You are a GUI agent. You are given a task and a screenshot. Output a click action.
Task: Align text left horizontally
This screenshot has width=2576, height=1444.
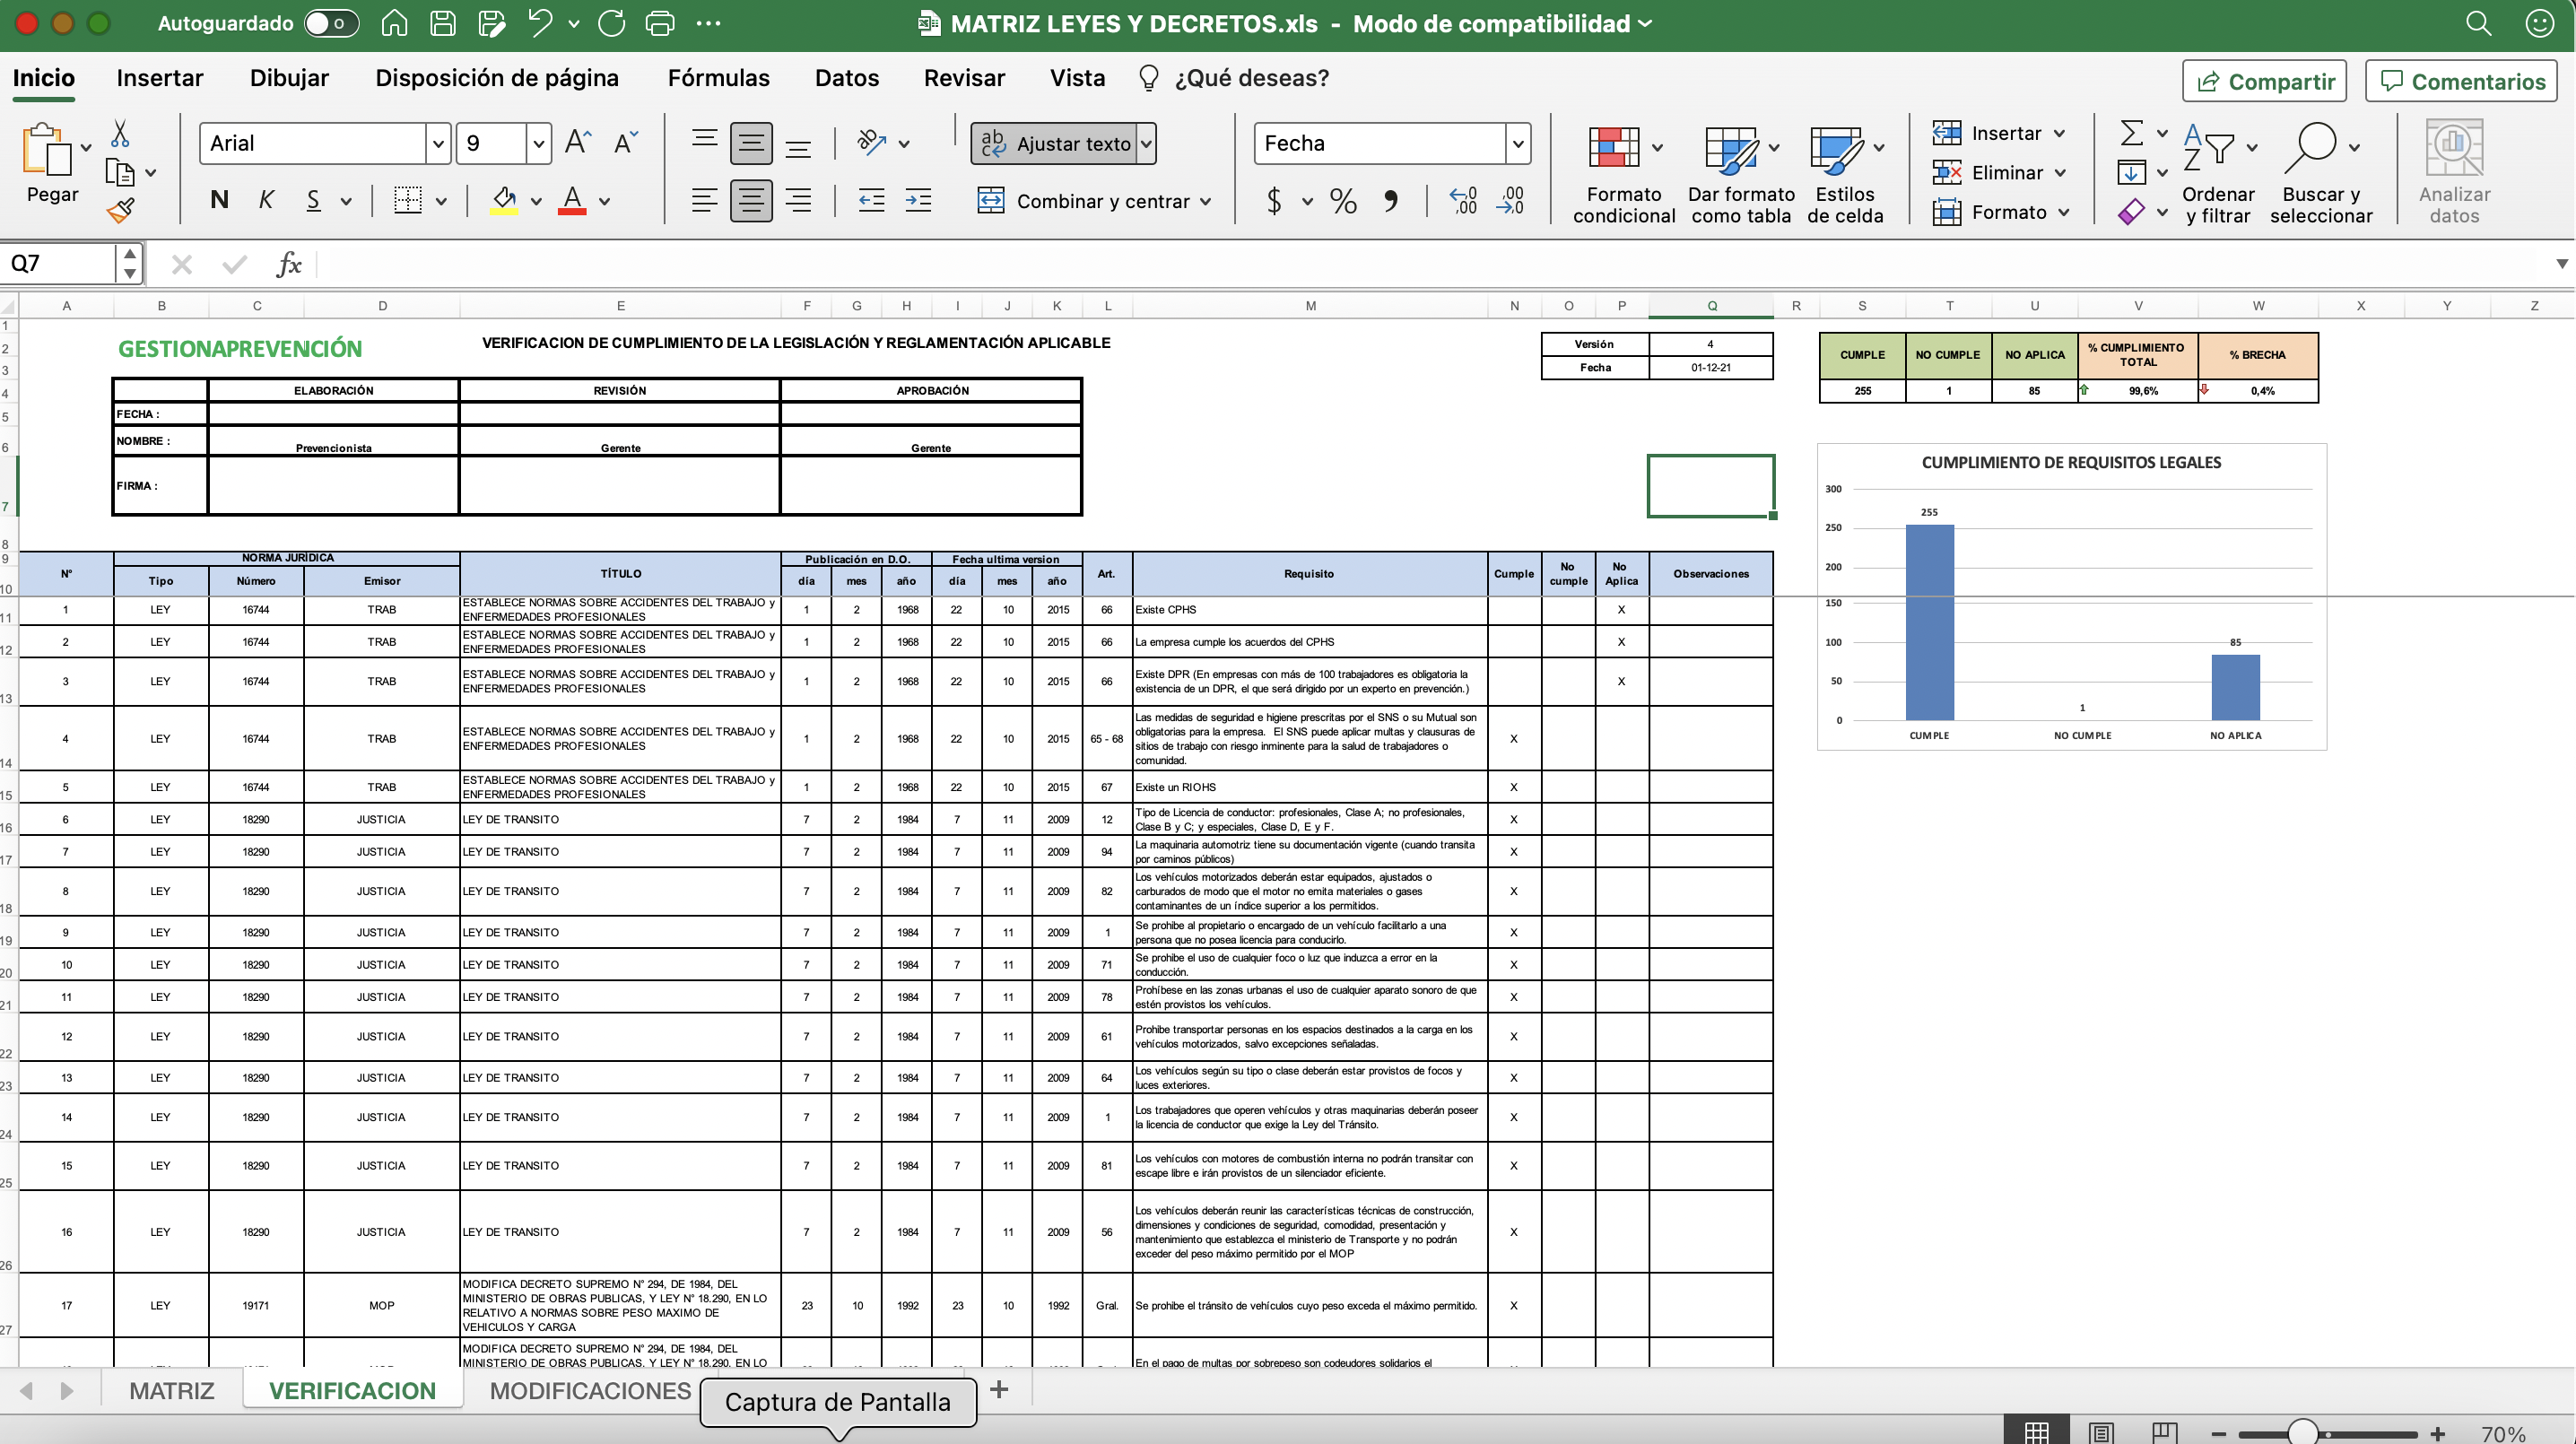point(704,200)
